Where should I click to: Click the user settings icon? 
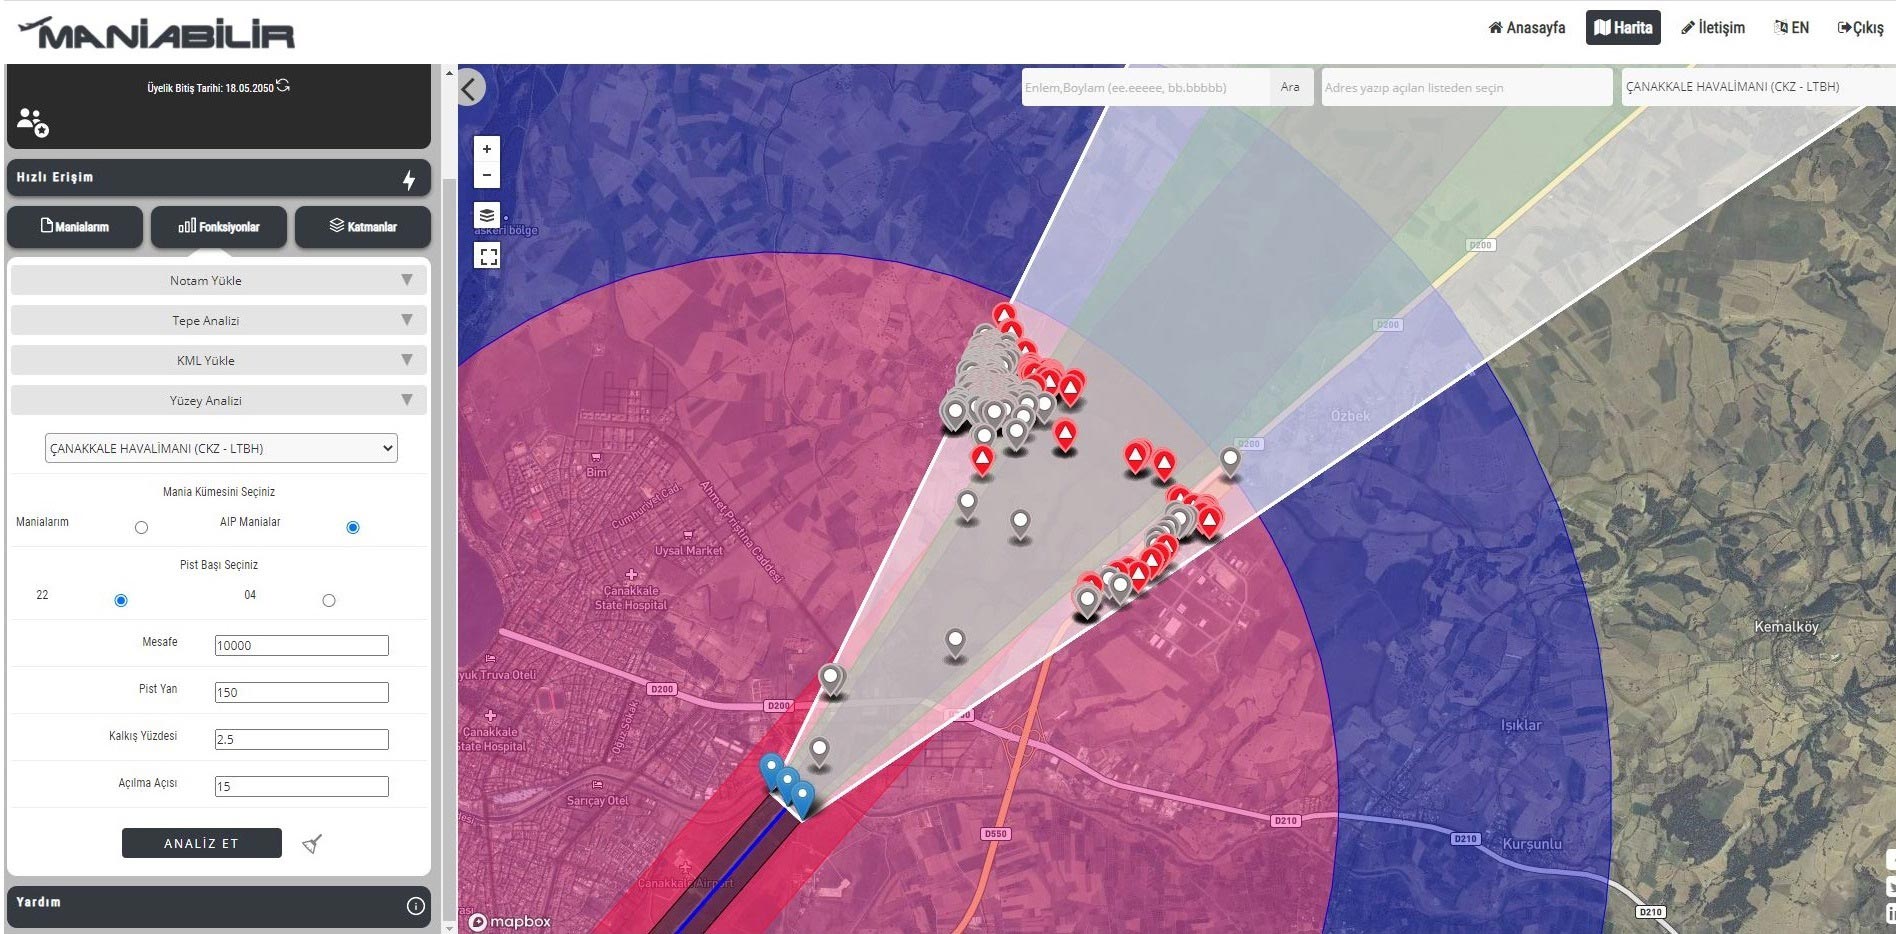[x=32, y=122]
